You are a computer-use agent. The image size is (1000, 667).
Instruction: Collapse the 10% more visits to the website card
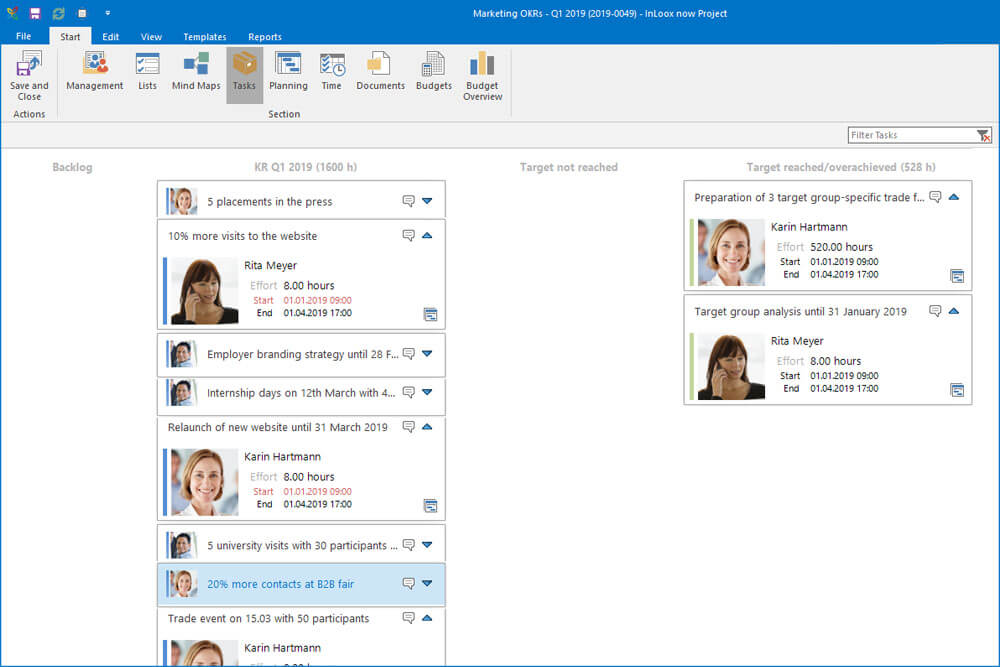pyautogui.click(x=427, y=235)
